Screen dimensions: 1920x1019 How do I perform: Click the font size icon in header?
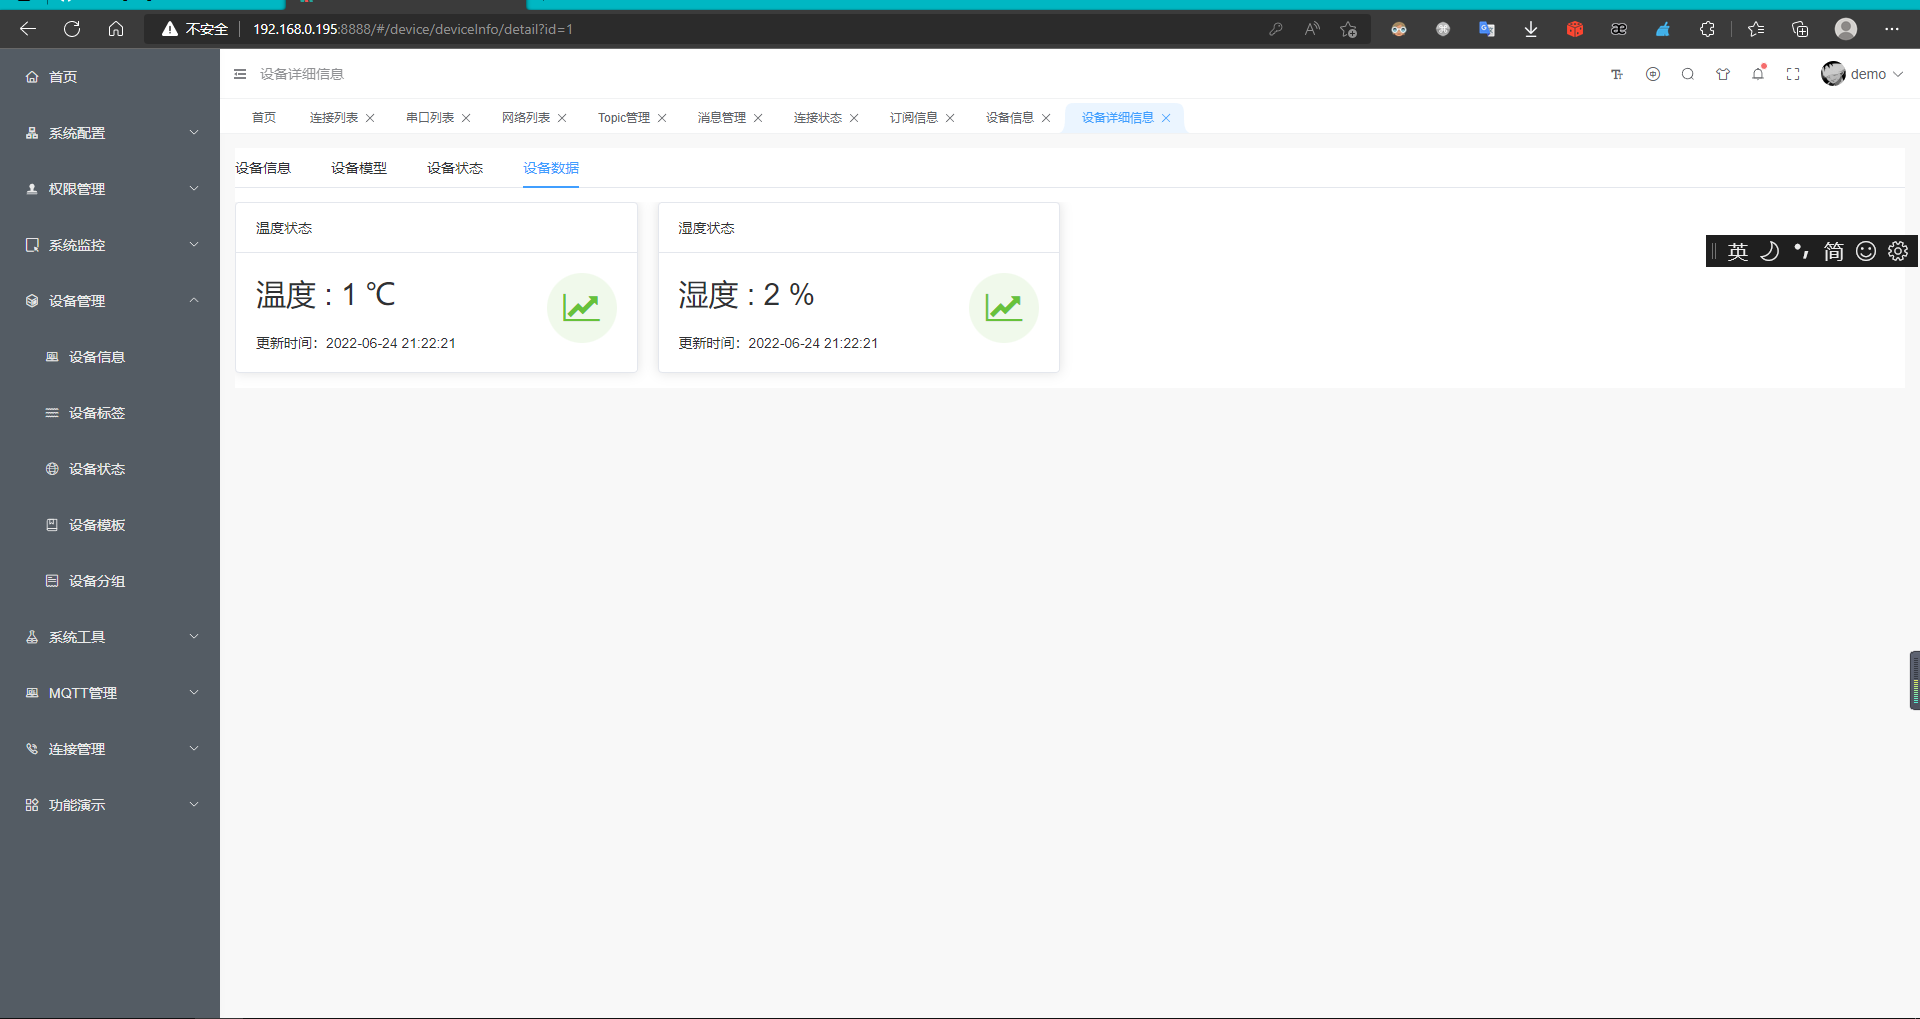click(1617, 74)
